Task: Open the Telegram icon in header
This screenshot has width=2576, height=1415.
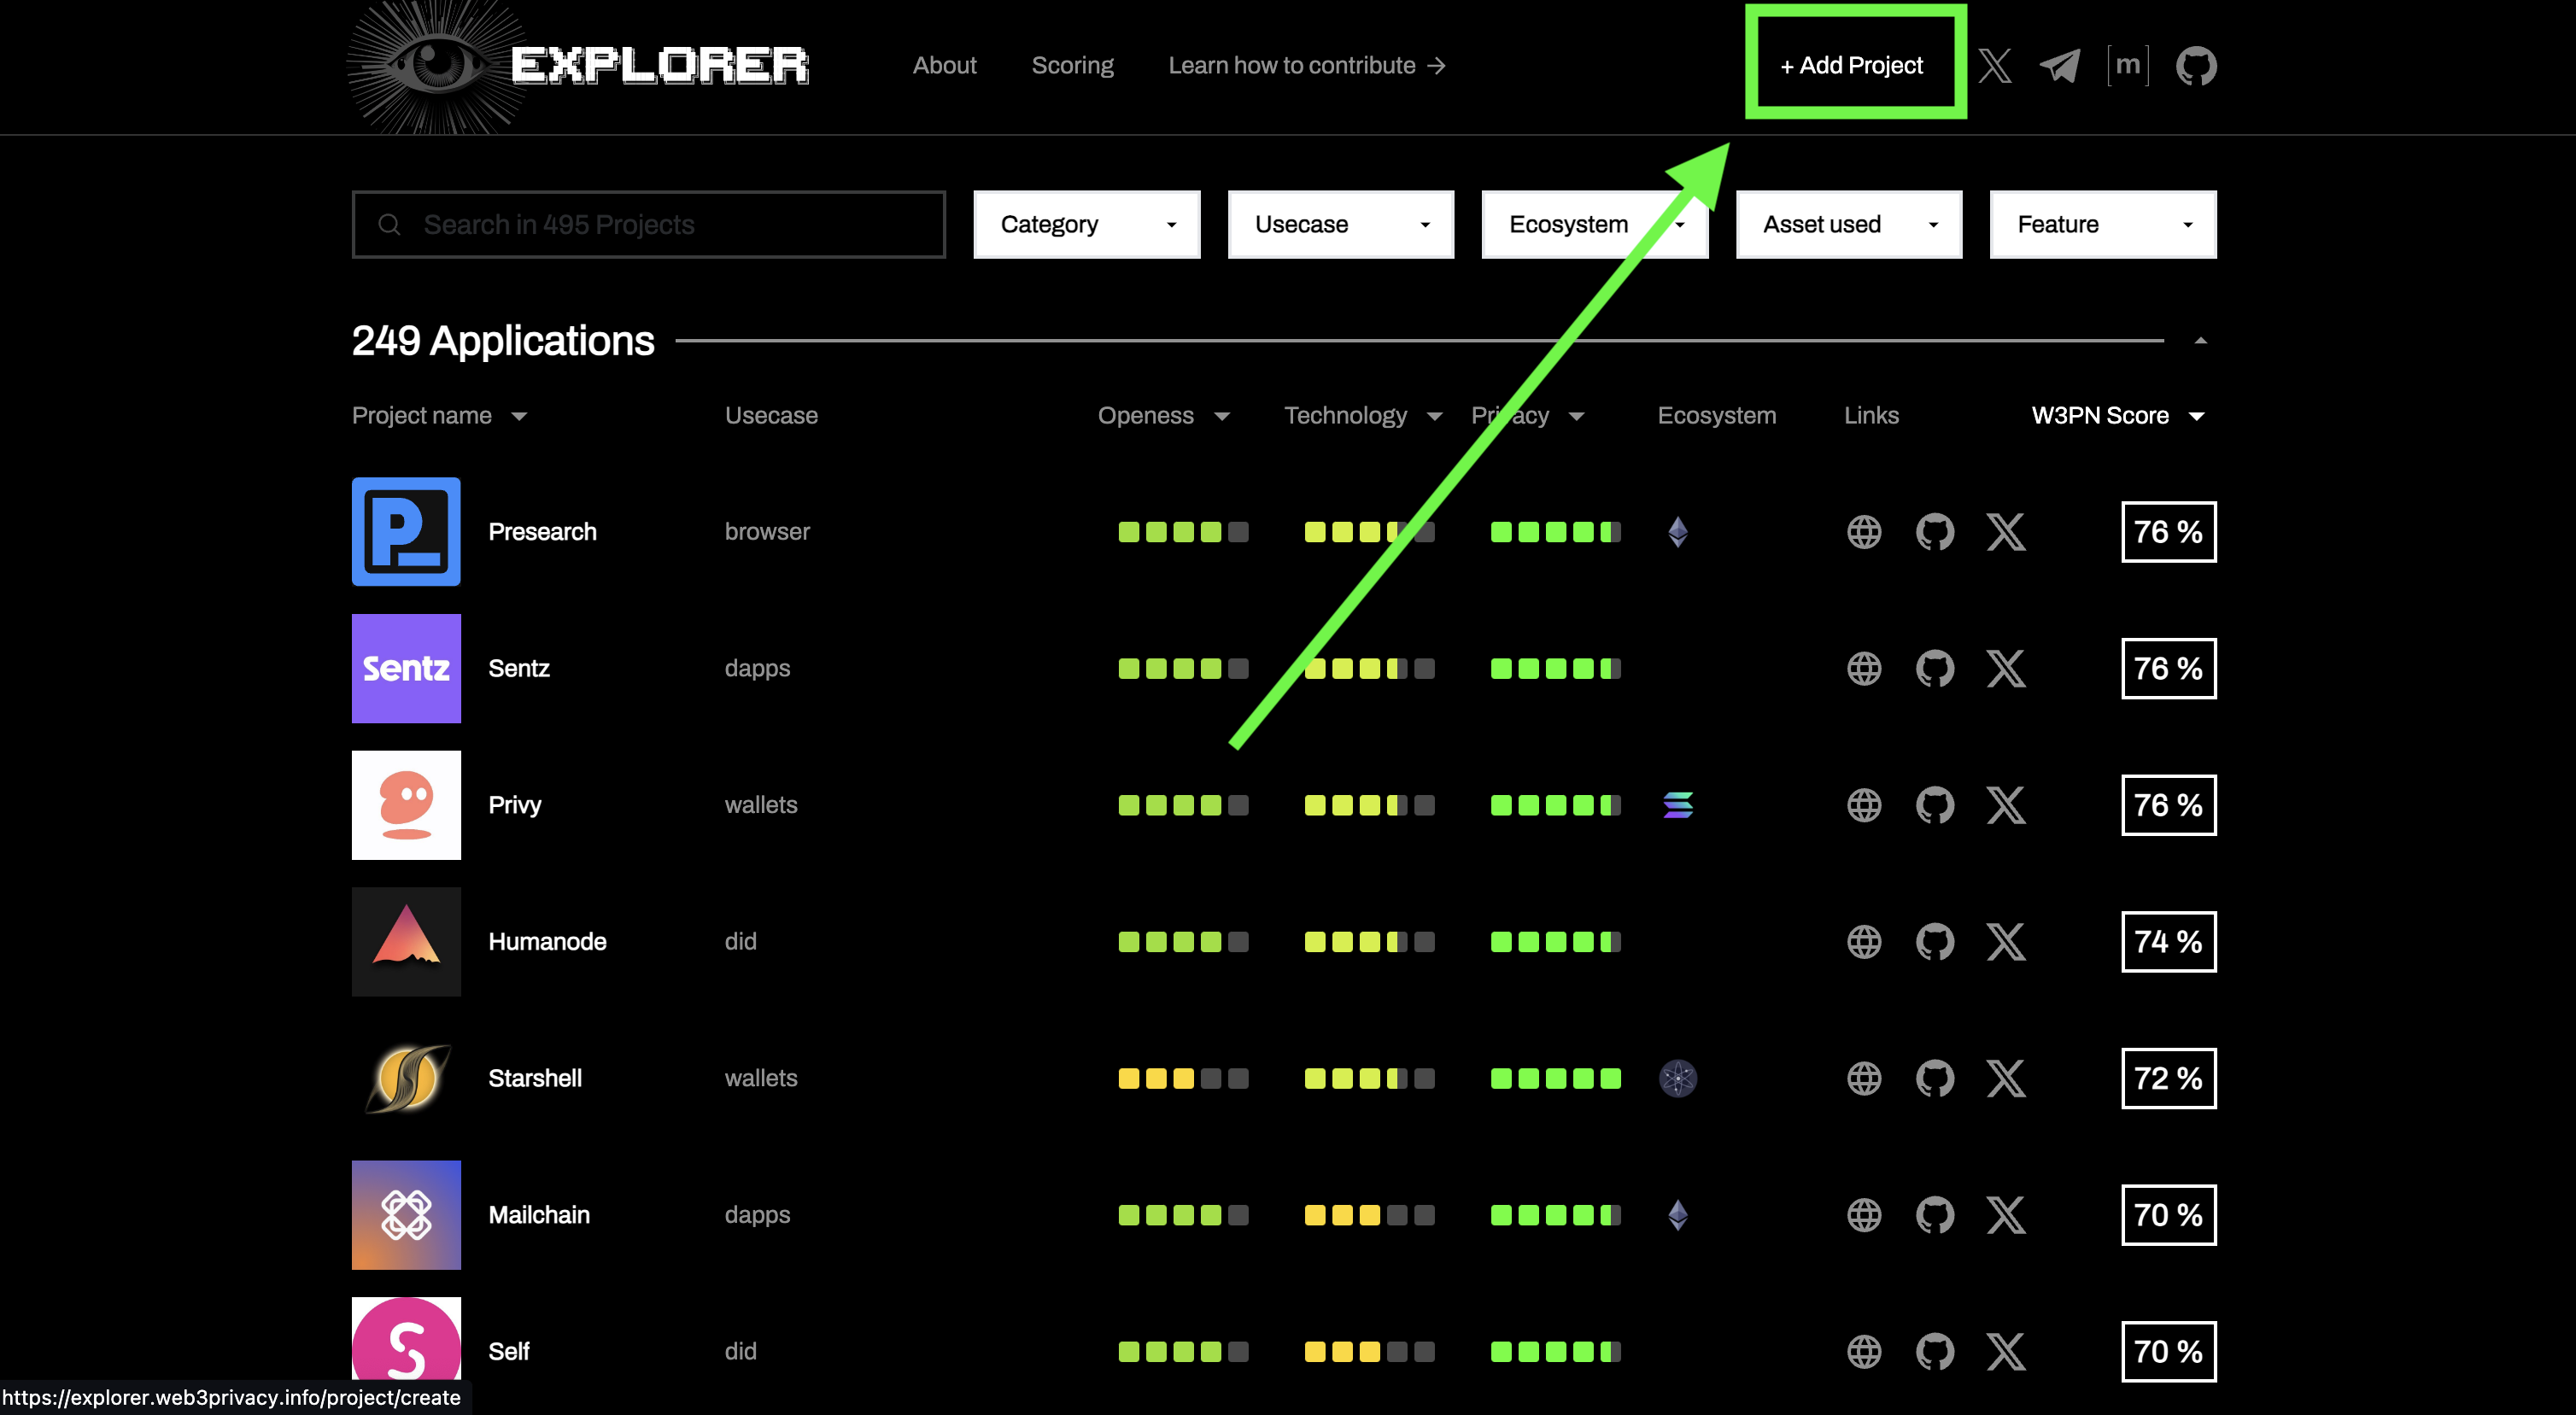Action: coord(2060,66)
